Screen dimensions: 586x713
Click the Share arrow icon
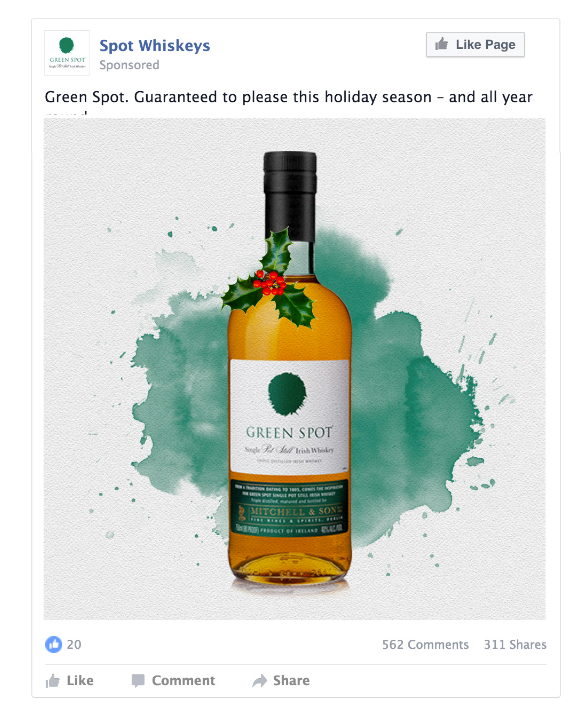click(x=260, y=681)
